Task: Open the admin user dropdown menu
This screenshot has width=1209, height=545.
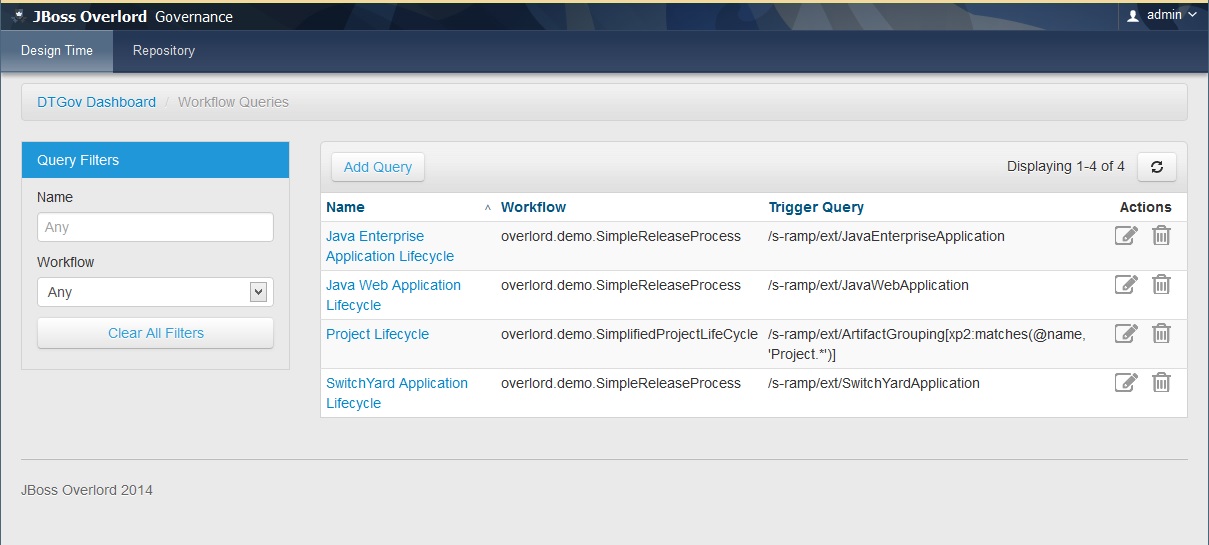Action: [x=1163, y=15]
